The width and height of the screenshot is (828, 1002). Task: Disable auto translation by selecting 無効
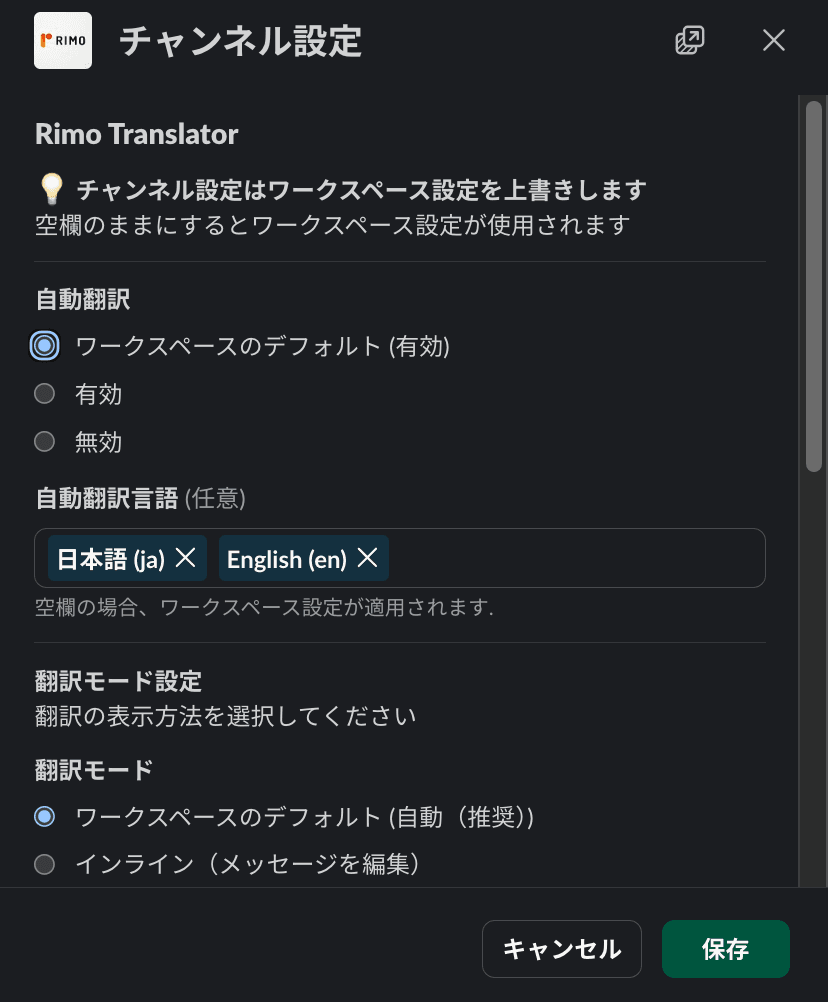pyautogui.click(x=44, y=441)
